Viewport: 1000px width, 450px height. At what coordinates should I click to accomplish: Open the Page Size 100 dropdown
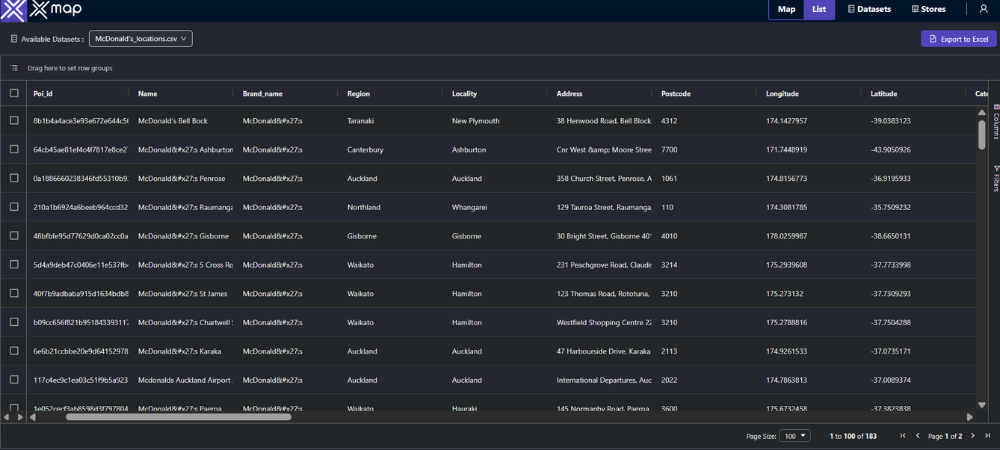[x=795, y=436]
